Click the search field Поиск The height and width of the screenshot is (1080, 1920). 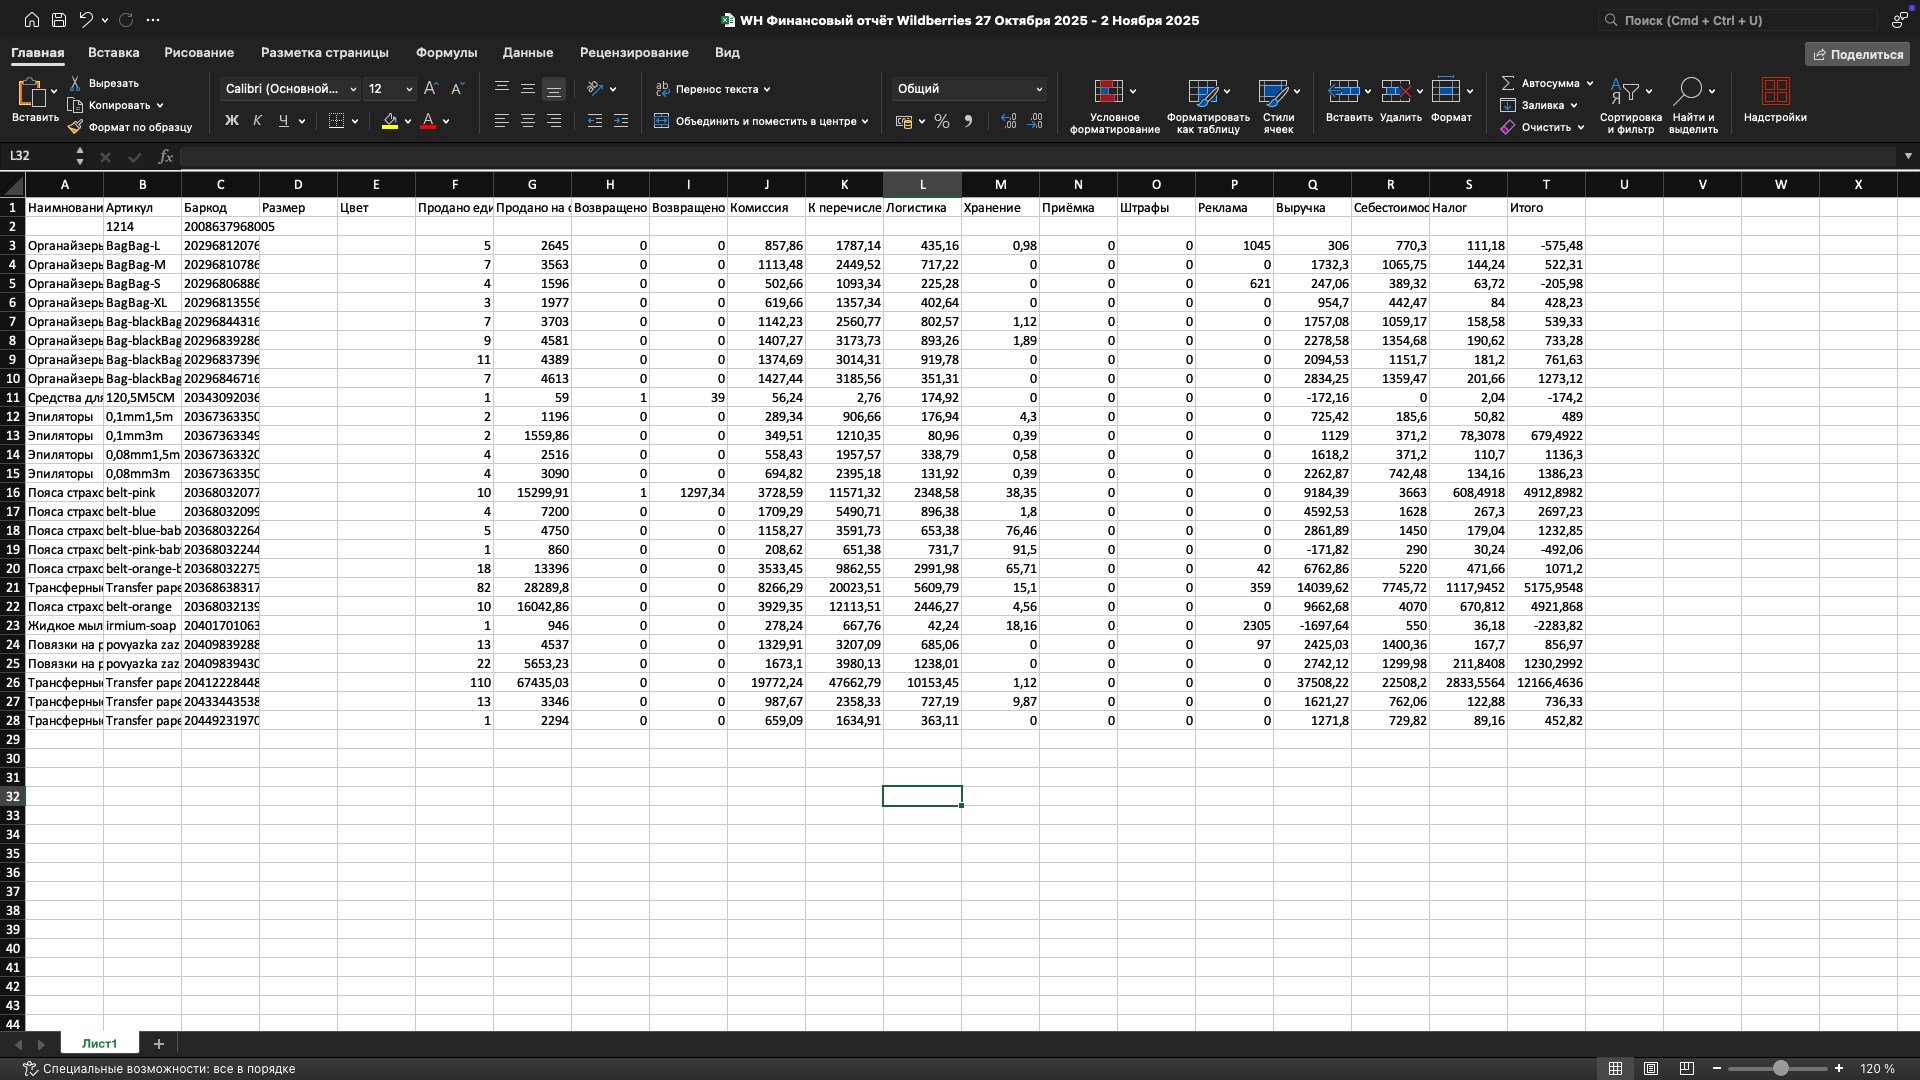1740,20
